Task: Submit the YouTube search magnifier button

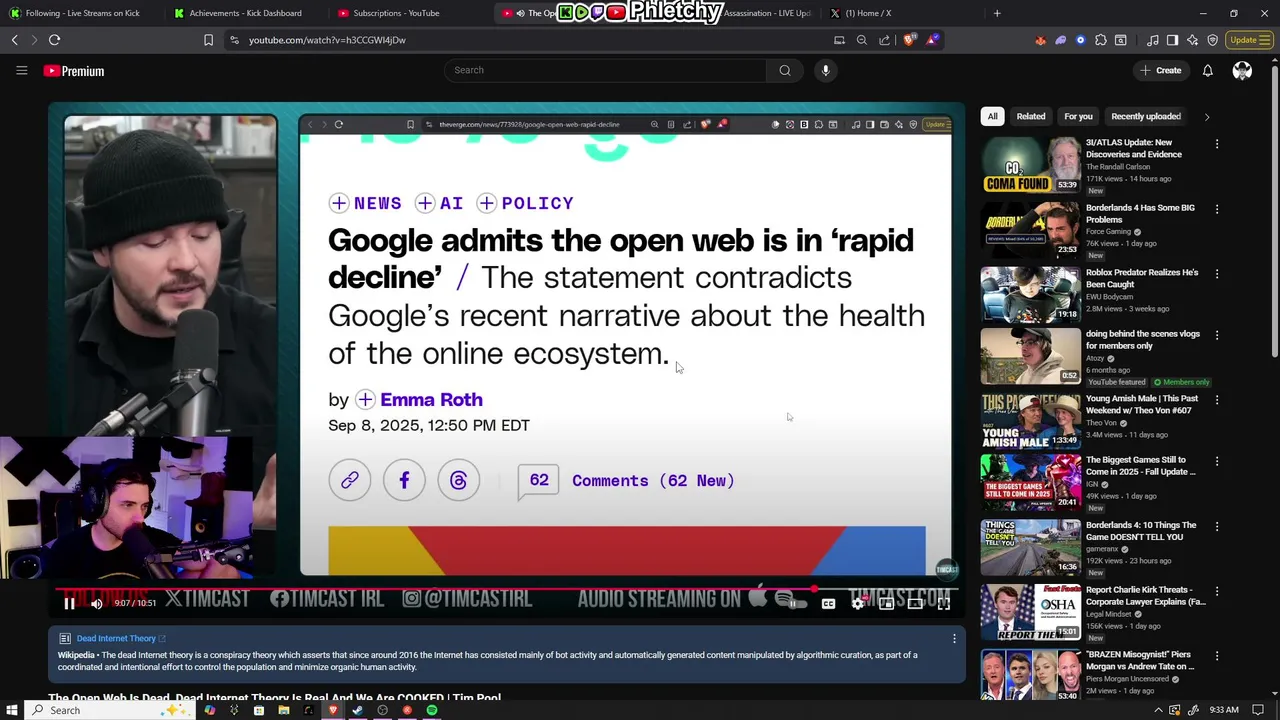Action: tap(785, 70)
